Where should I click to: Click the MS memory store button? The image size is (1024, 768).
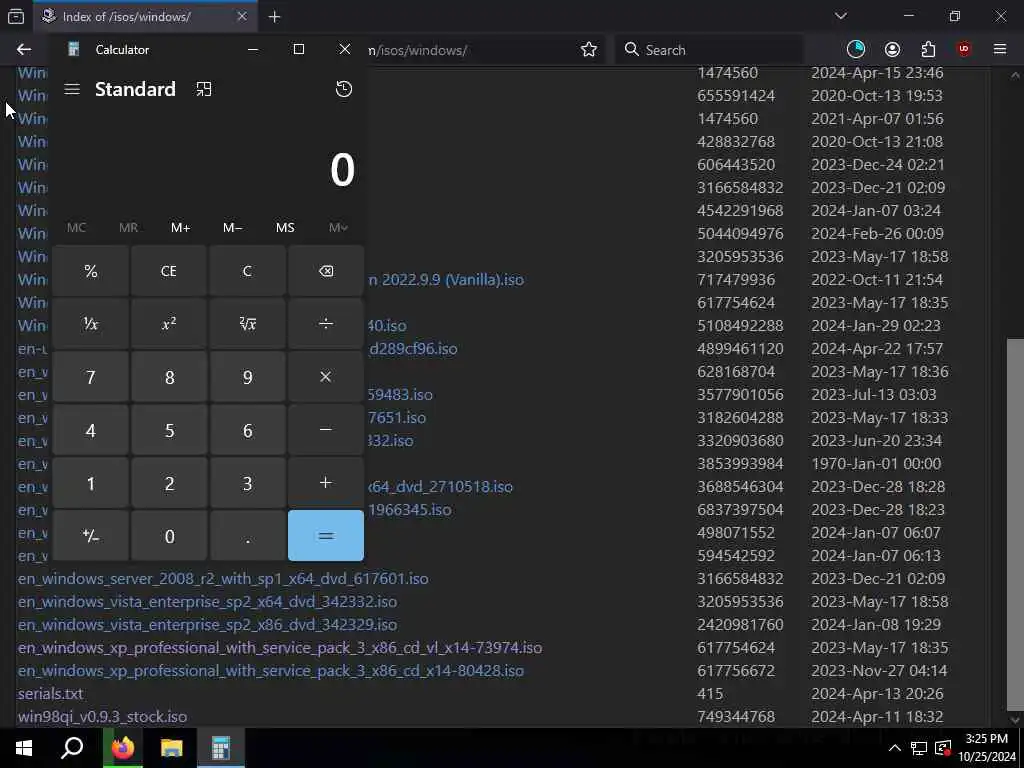285,227
